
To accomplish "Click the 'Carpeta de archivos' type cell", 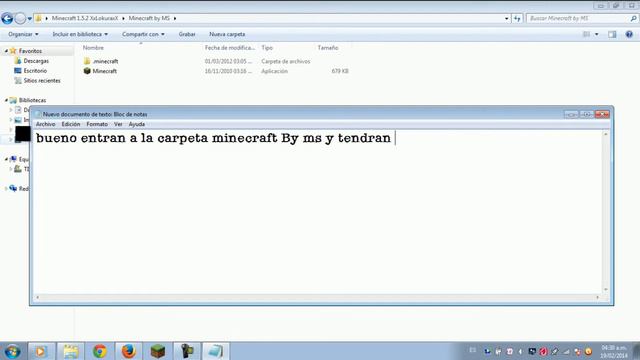I will 286,61.
